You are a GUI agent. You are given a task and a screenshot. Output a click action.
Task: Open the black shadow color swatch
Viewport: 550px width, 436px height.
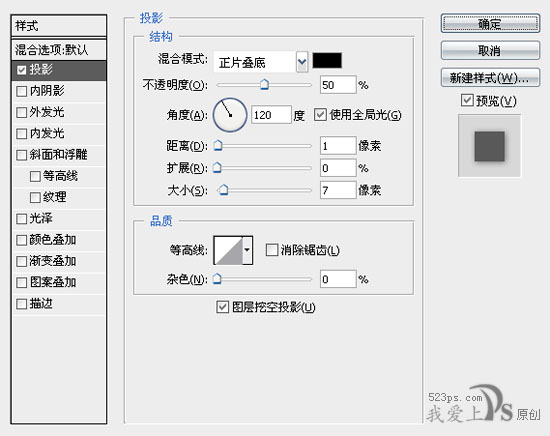pos(327,60)
